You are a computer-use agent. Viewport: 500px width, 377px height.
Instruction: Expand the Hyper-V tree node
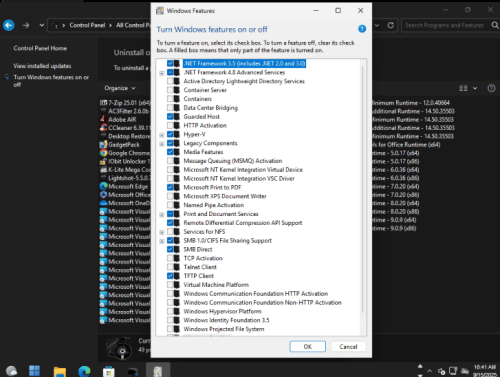162,135
